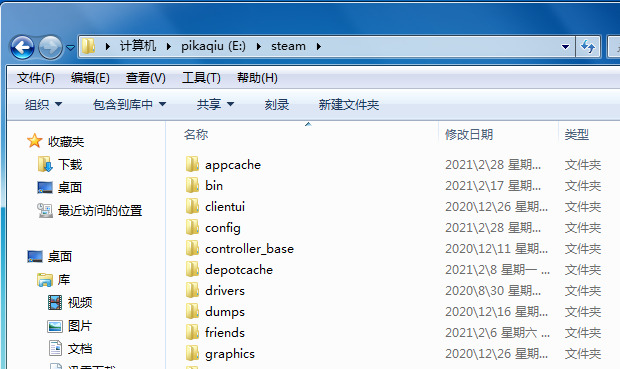This screenshot has height=369, width=620.
Task: Expand the arrow after steam in the path
Action: click(319, 47)
